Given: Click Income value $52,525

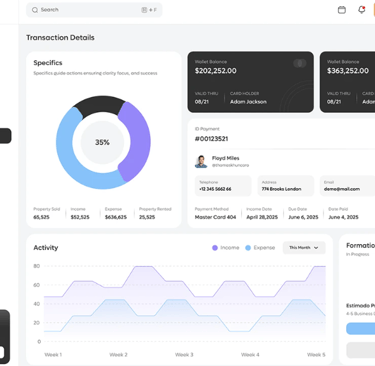Looking at the screenshot, I should (x=80, y=217).
